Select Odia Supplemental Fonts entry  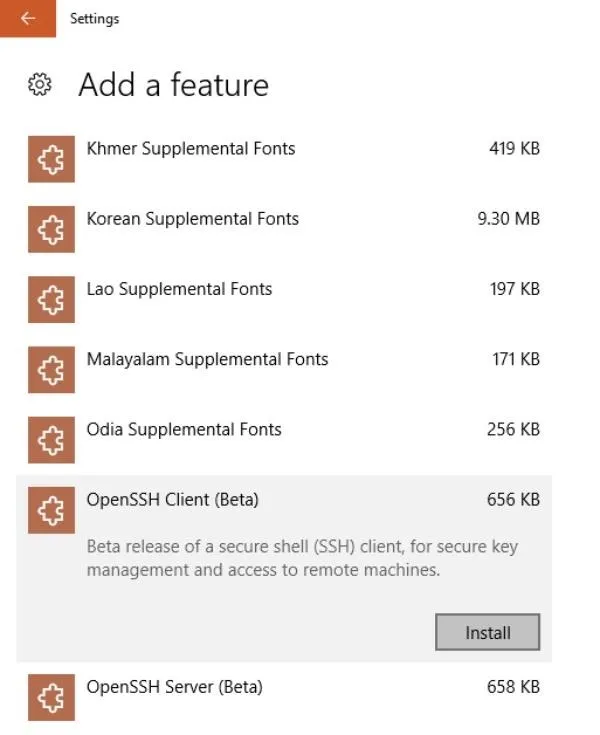coord(284,440)
